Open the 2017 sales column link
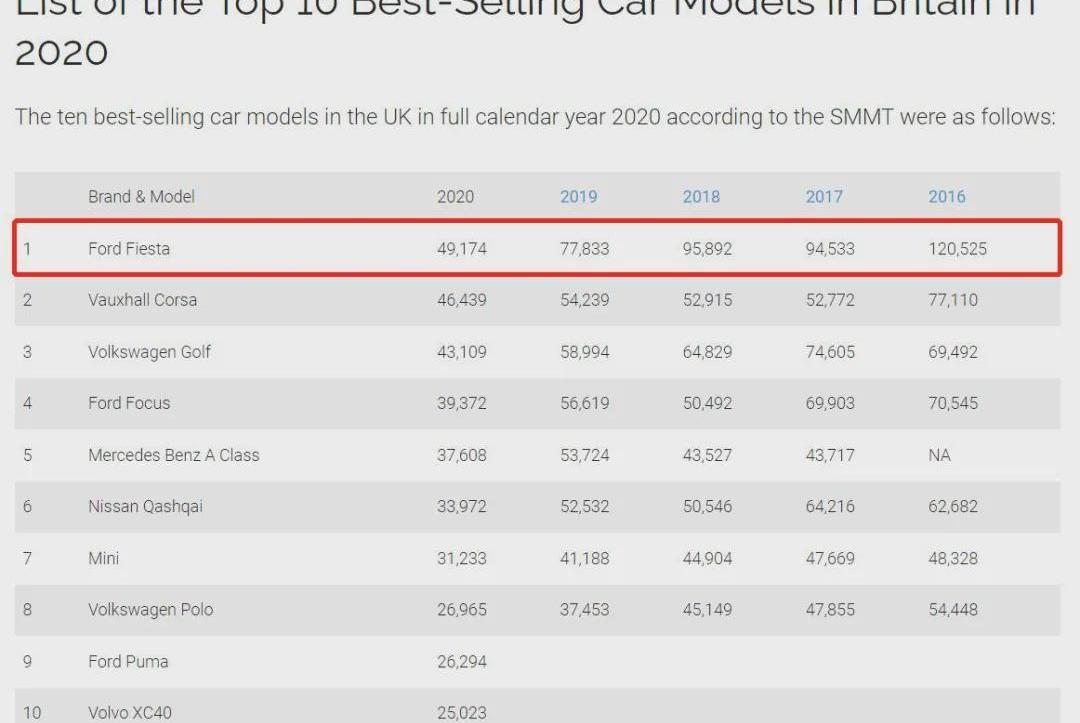This screenshot has height=723, width=1080. 824,196
